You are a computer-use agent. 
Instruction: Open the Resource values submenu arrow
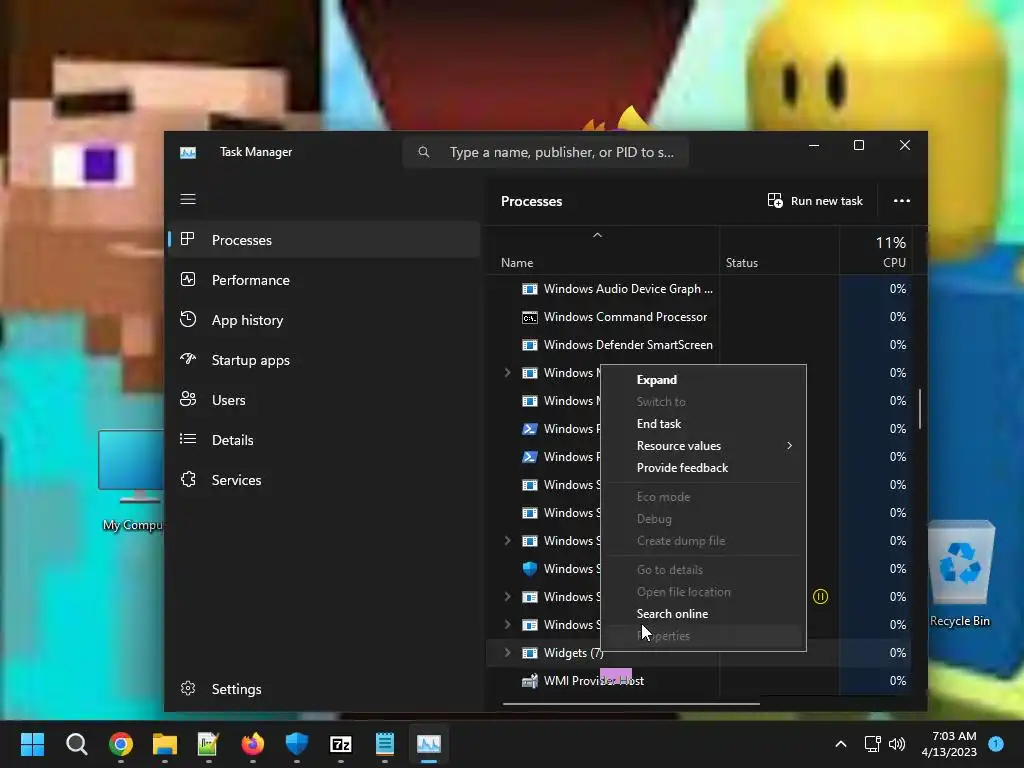pyautogui.click(x=790, y=445)
